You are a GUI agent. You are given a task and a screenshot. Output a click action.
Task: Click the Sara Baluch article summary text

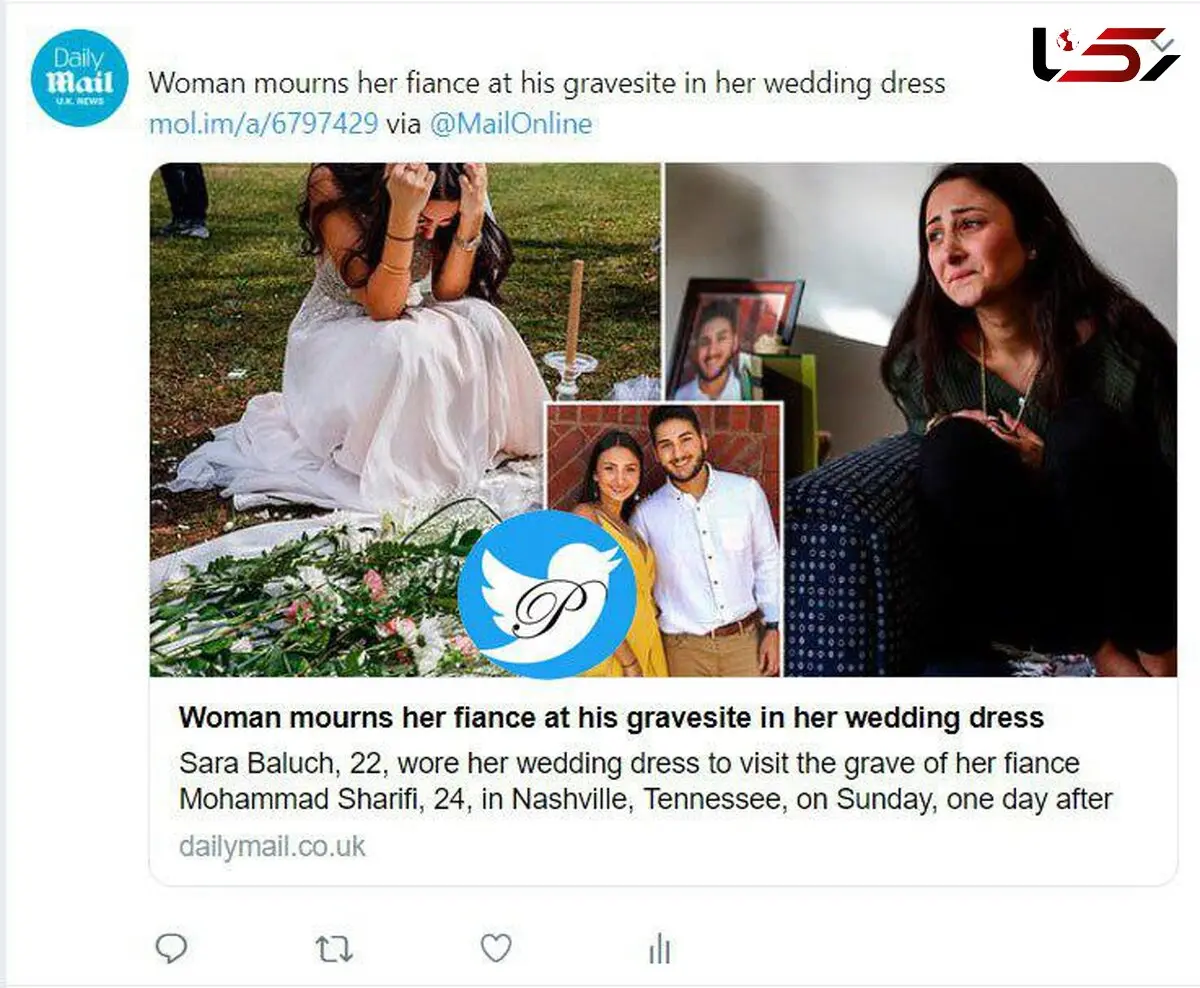646,782
